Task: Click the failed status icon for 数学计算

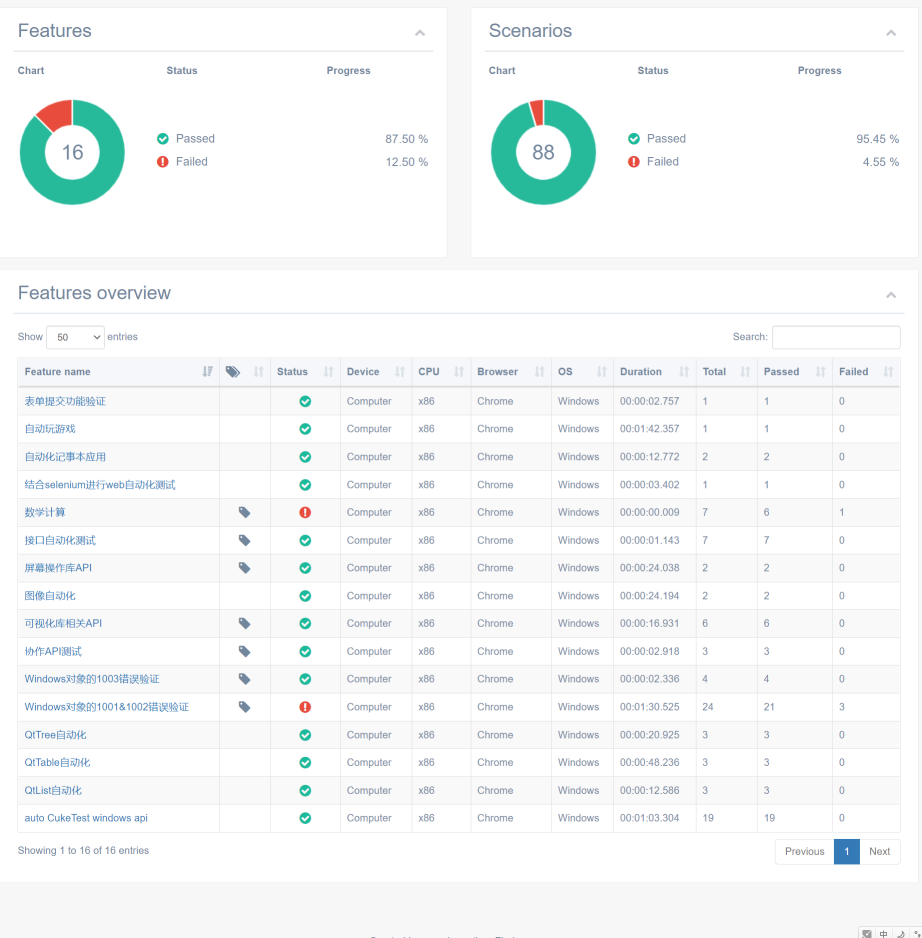Action: tap(305, 512)
